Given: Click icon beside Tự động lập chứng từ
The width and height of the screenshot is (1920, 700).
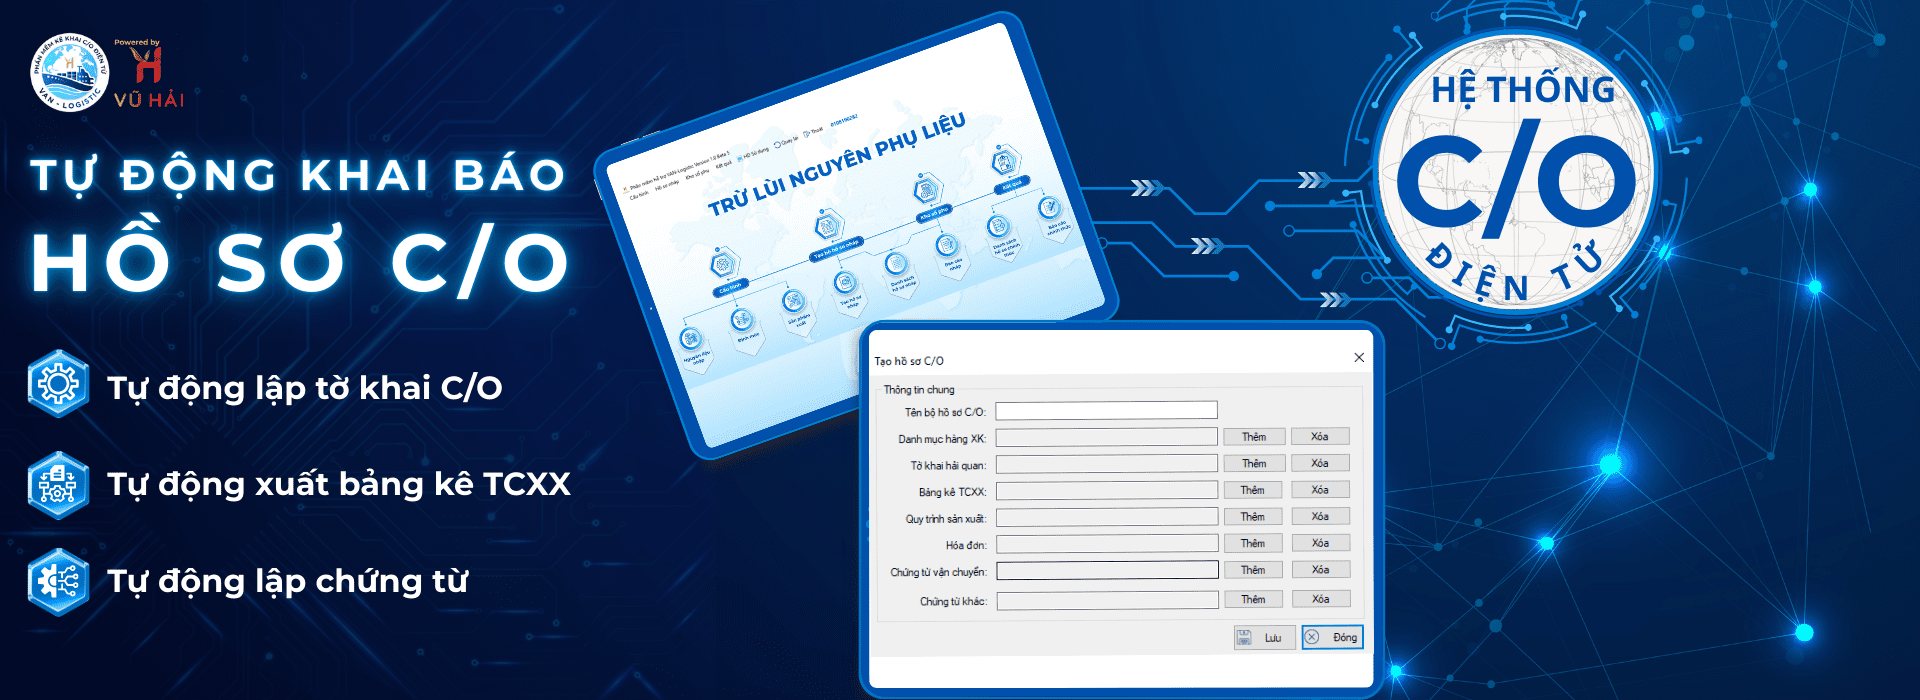Looking at the screenshot, I should (58, 581).
